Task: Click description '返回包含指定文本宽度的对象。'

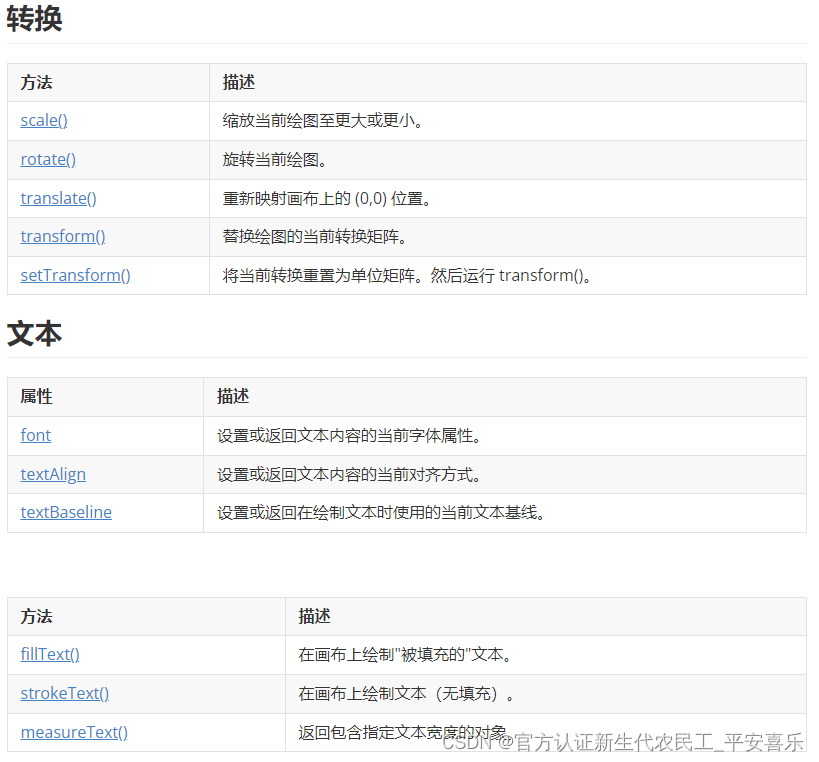Action: click(403, 732)
